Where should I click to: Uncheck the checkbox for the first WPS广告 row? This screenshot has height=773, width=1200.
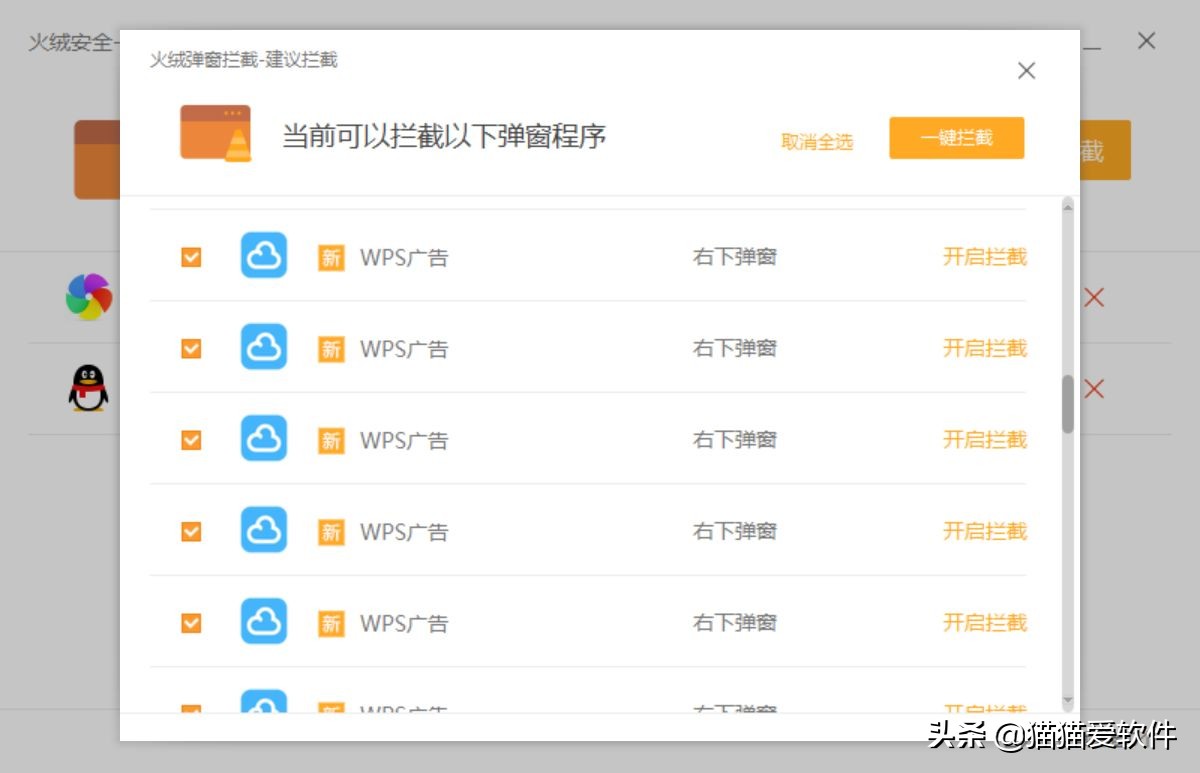(x=190, y=256)
